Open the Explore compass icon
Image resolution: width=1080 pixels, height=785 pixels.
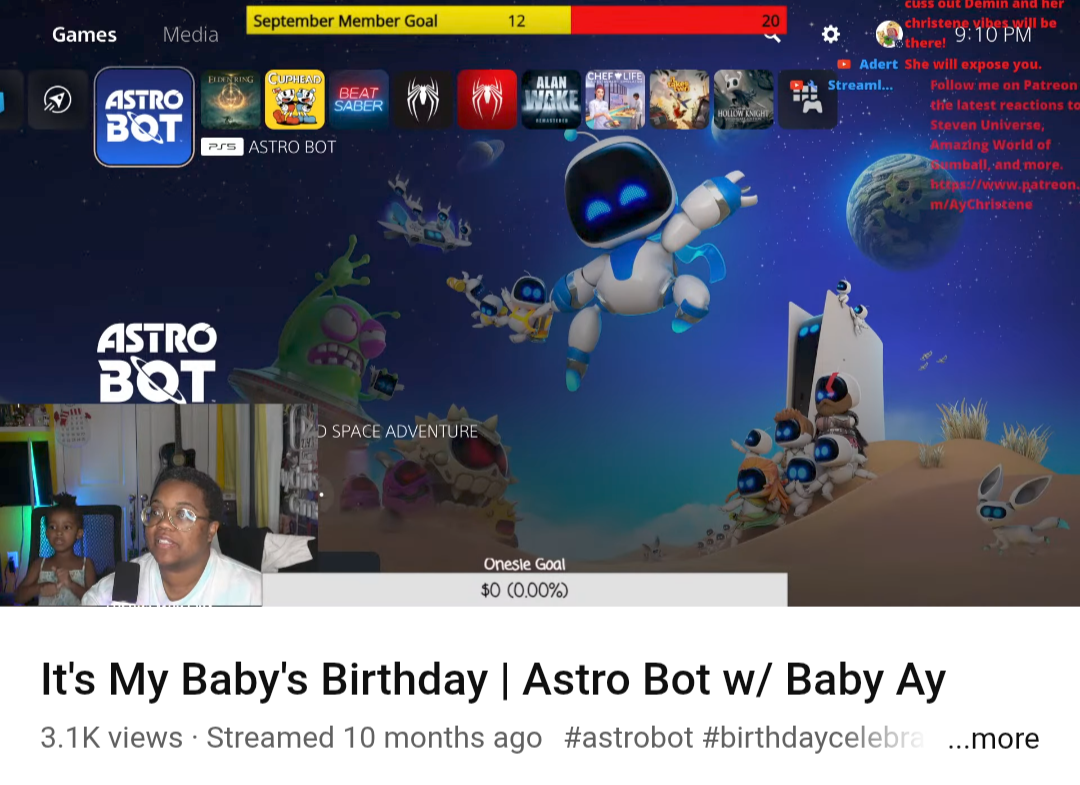point(57,100)
